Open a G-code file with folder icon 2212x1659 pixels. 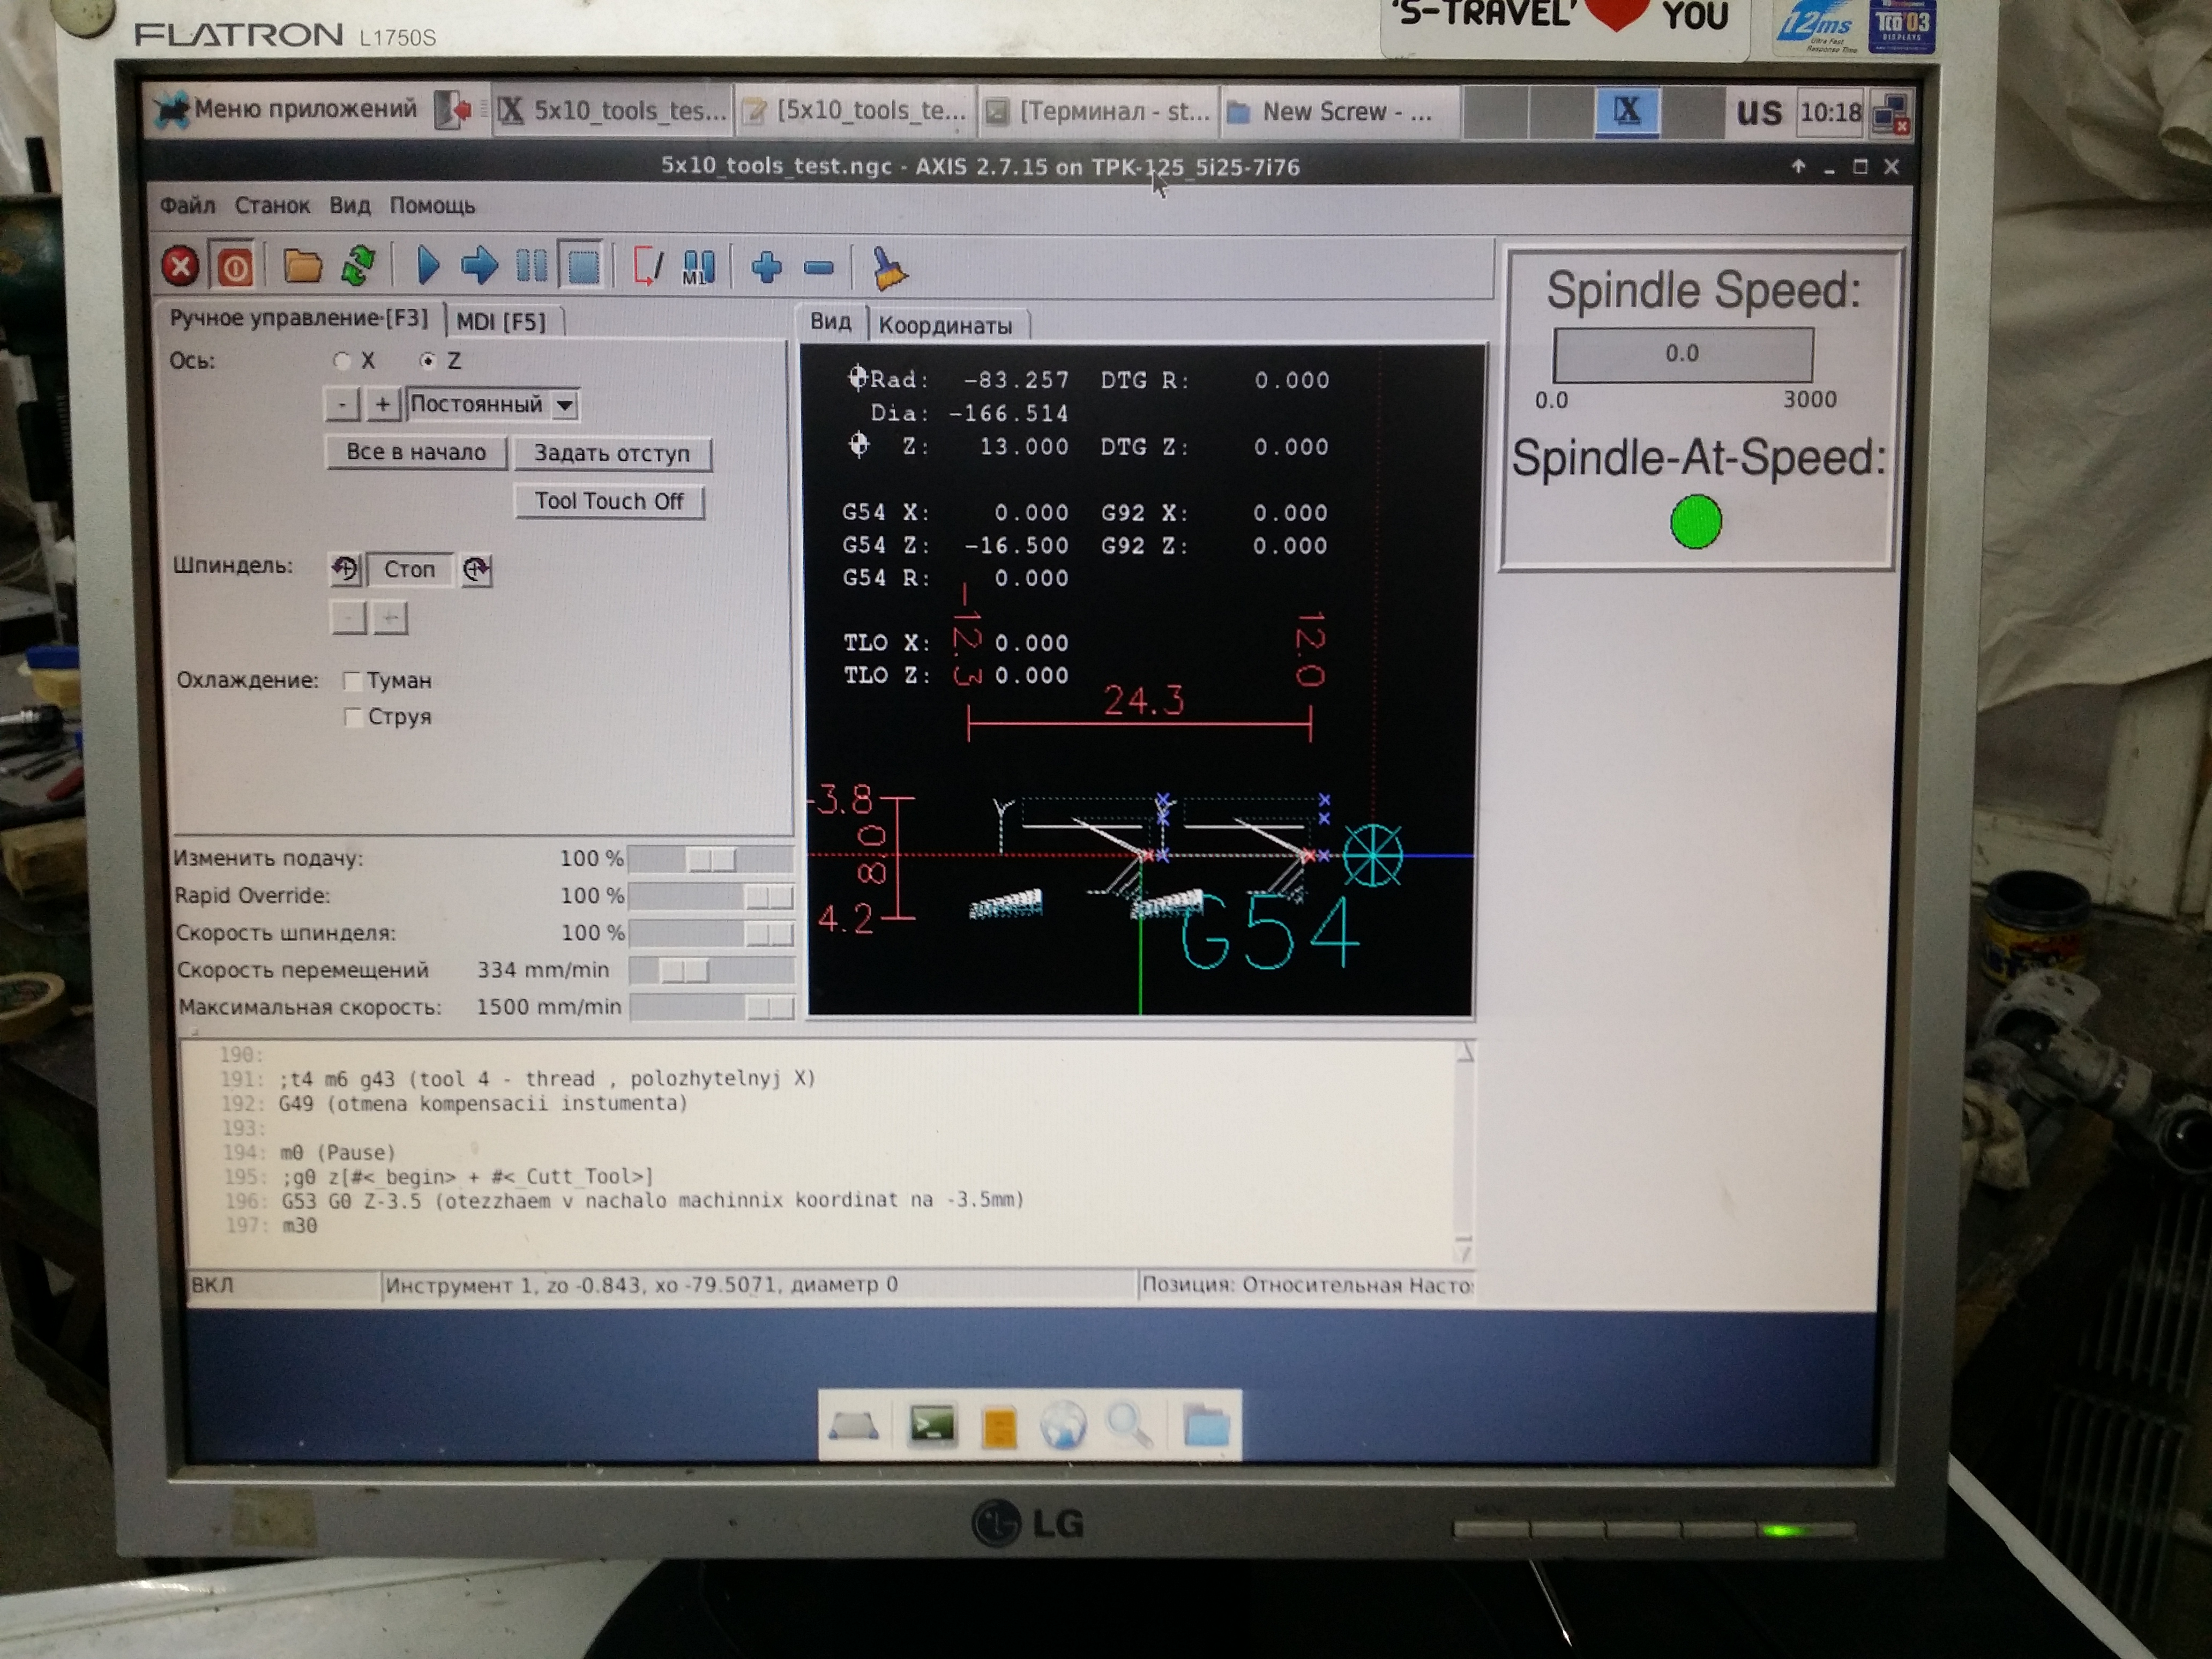coord(302,267)
